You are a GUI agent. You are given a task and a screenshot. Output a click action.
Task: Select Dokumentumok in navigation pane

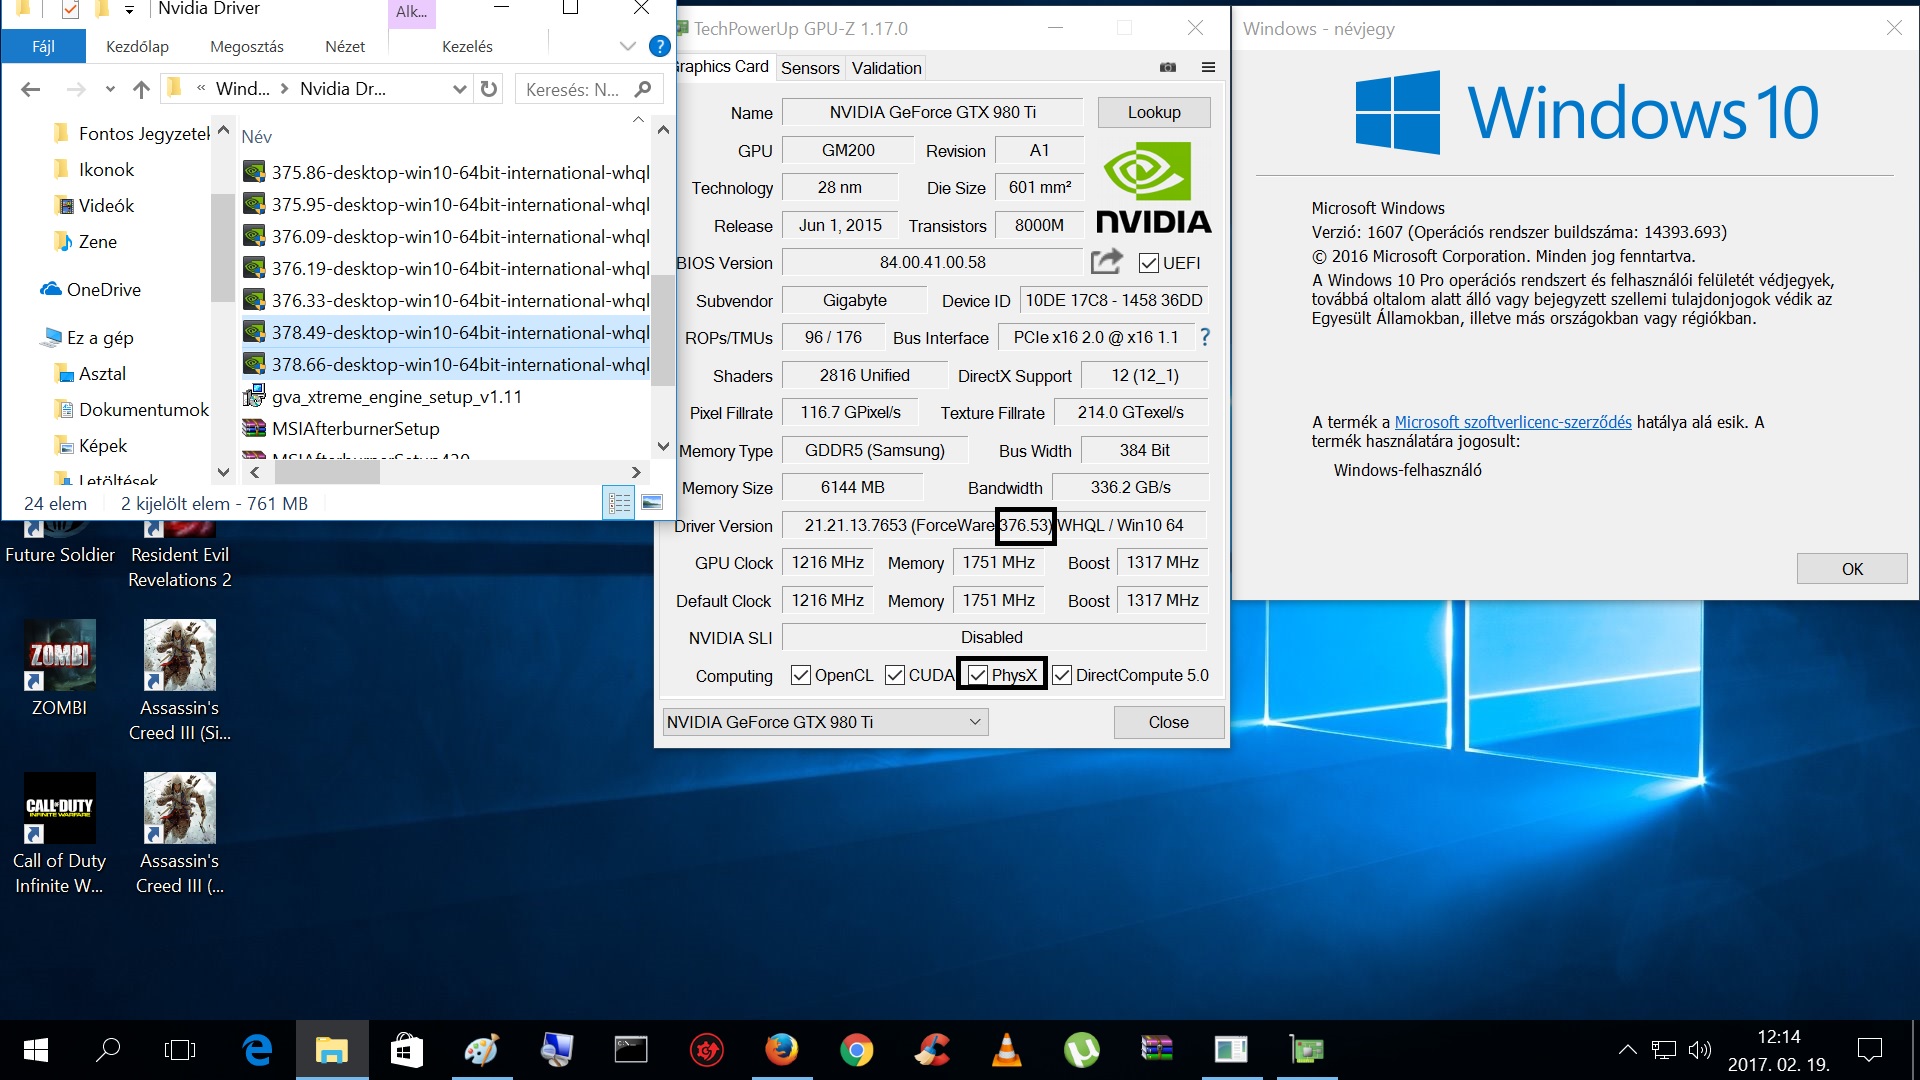[131, 409]
